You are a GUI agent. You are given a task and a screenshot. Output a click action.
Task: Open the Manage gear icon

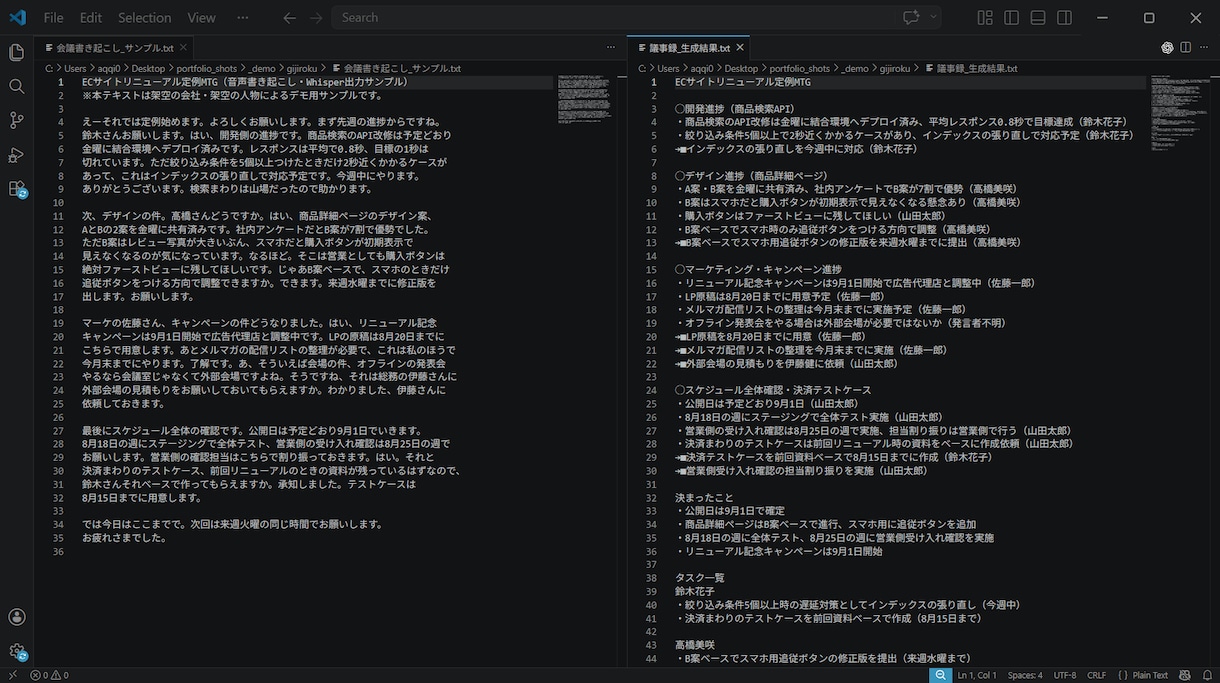[x=16, y=651]
